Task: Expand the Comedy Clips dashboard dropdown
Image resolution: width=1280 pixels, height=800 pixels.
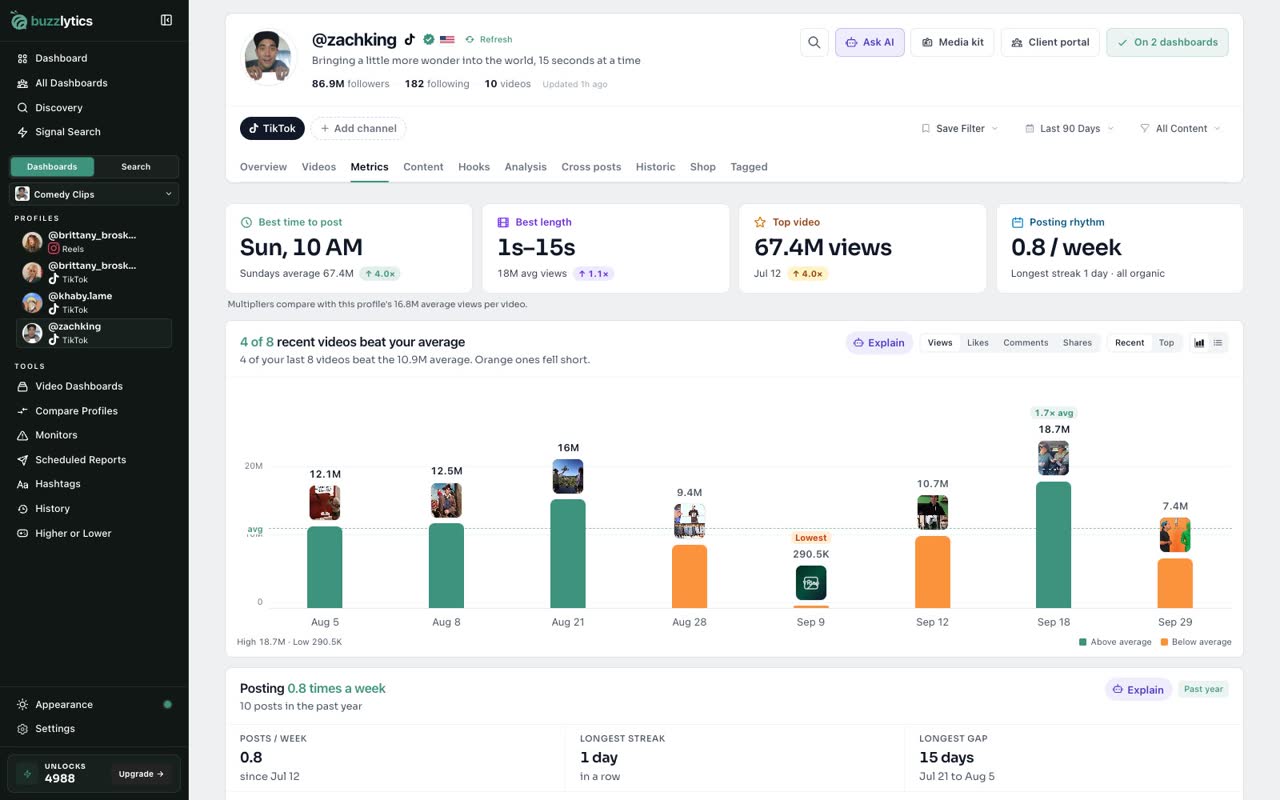Action: [x=94, y=194]
